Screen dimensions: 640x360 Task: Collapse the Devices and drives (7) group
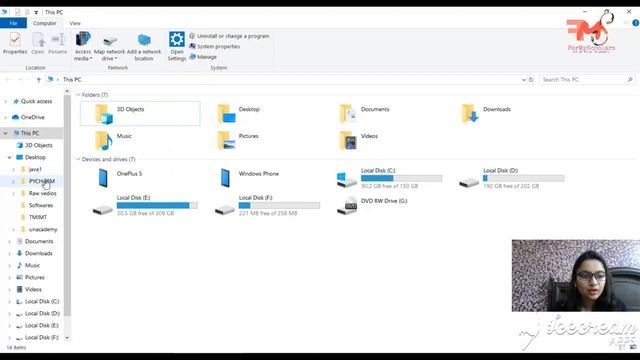[x=78, y=159]
